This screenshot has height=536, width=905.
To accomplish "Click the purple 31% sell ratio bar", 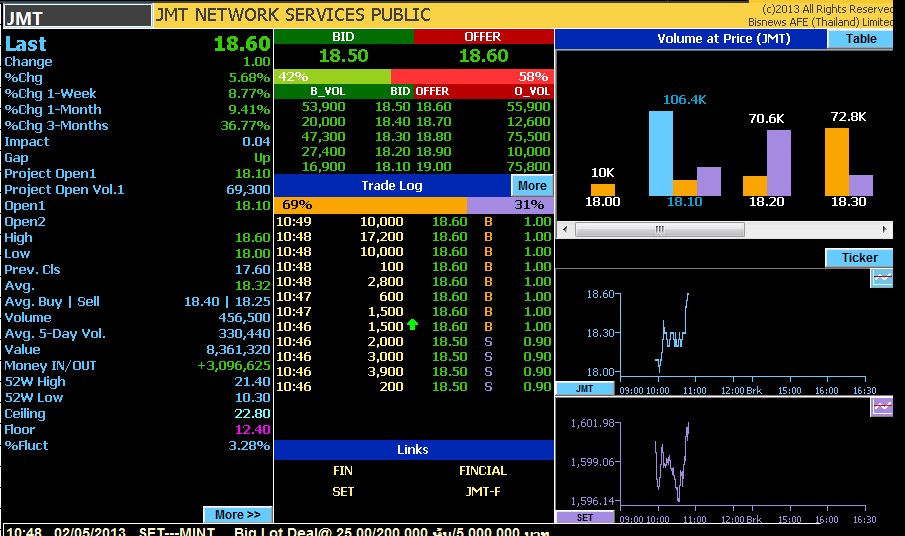I will (x=510, y=205).
